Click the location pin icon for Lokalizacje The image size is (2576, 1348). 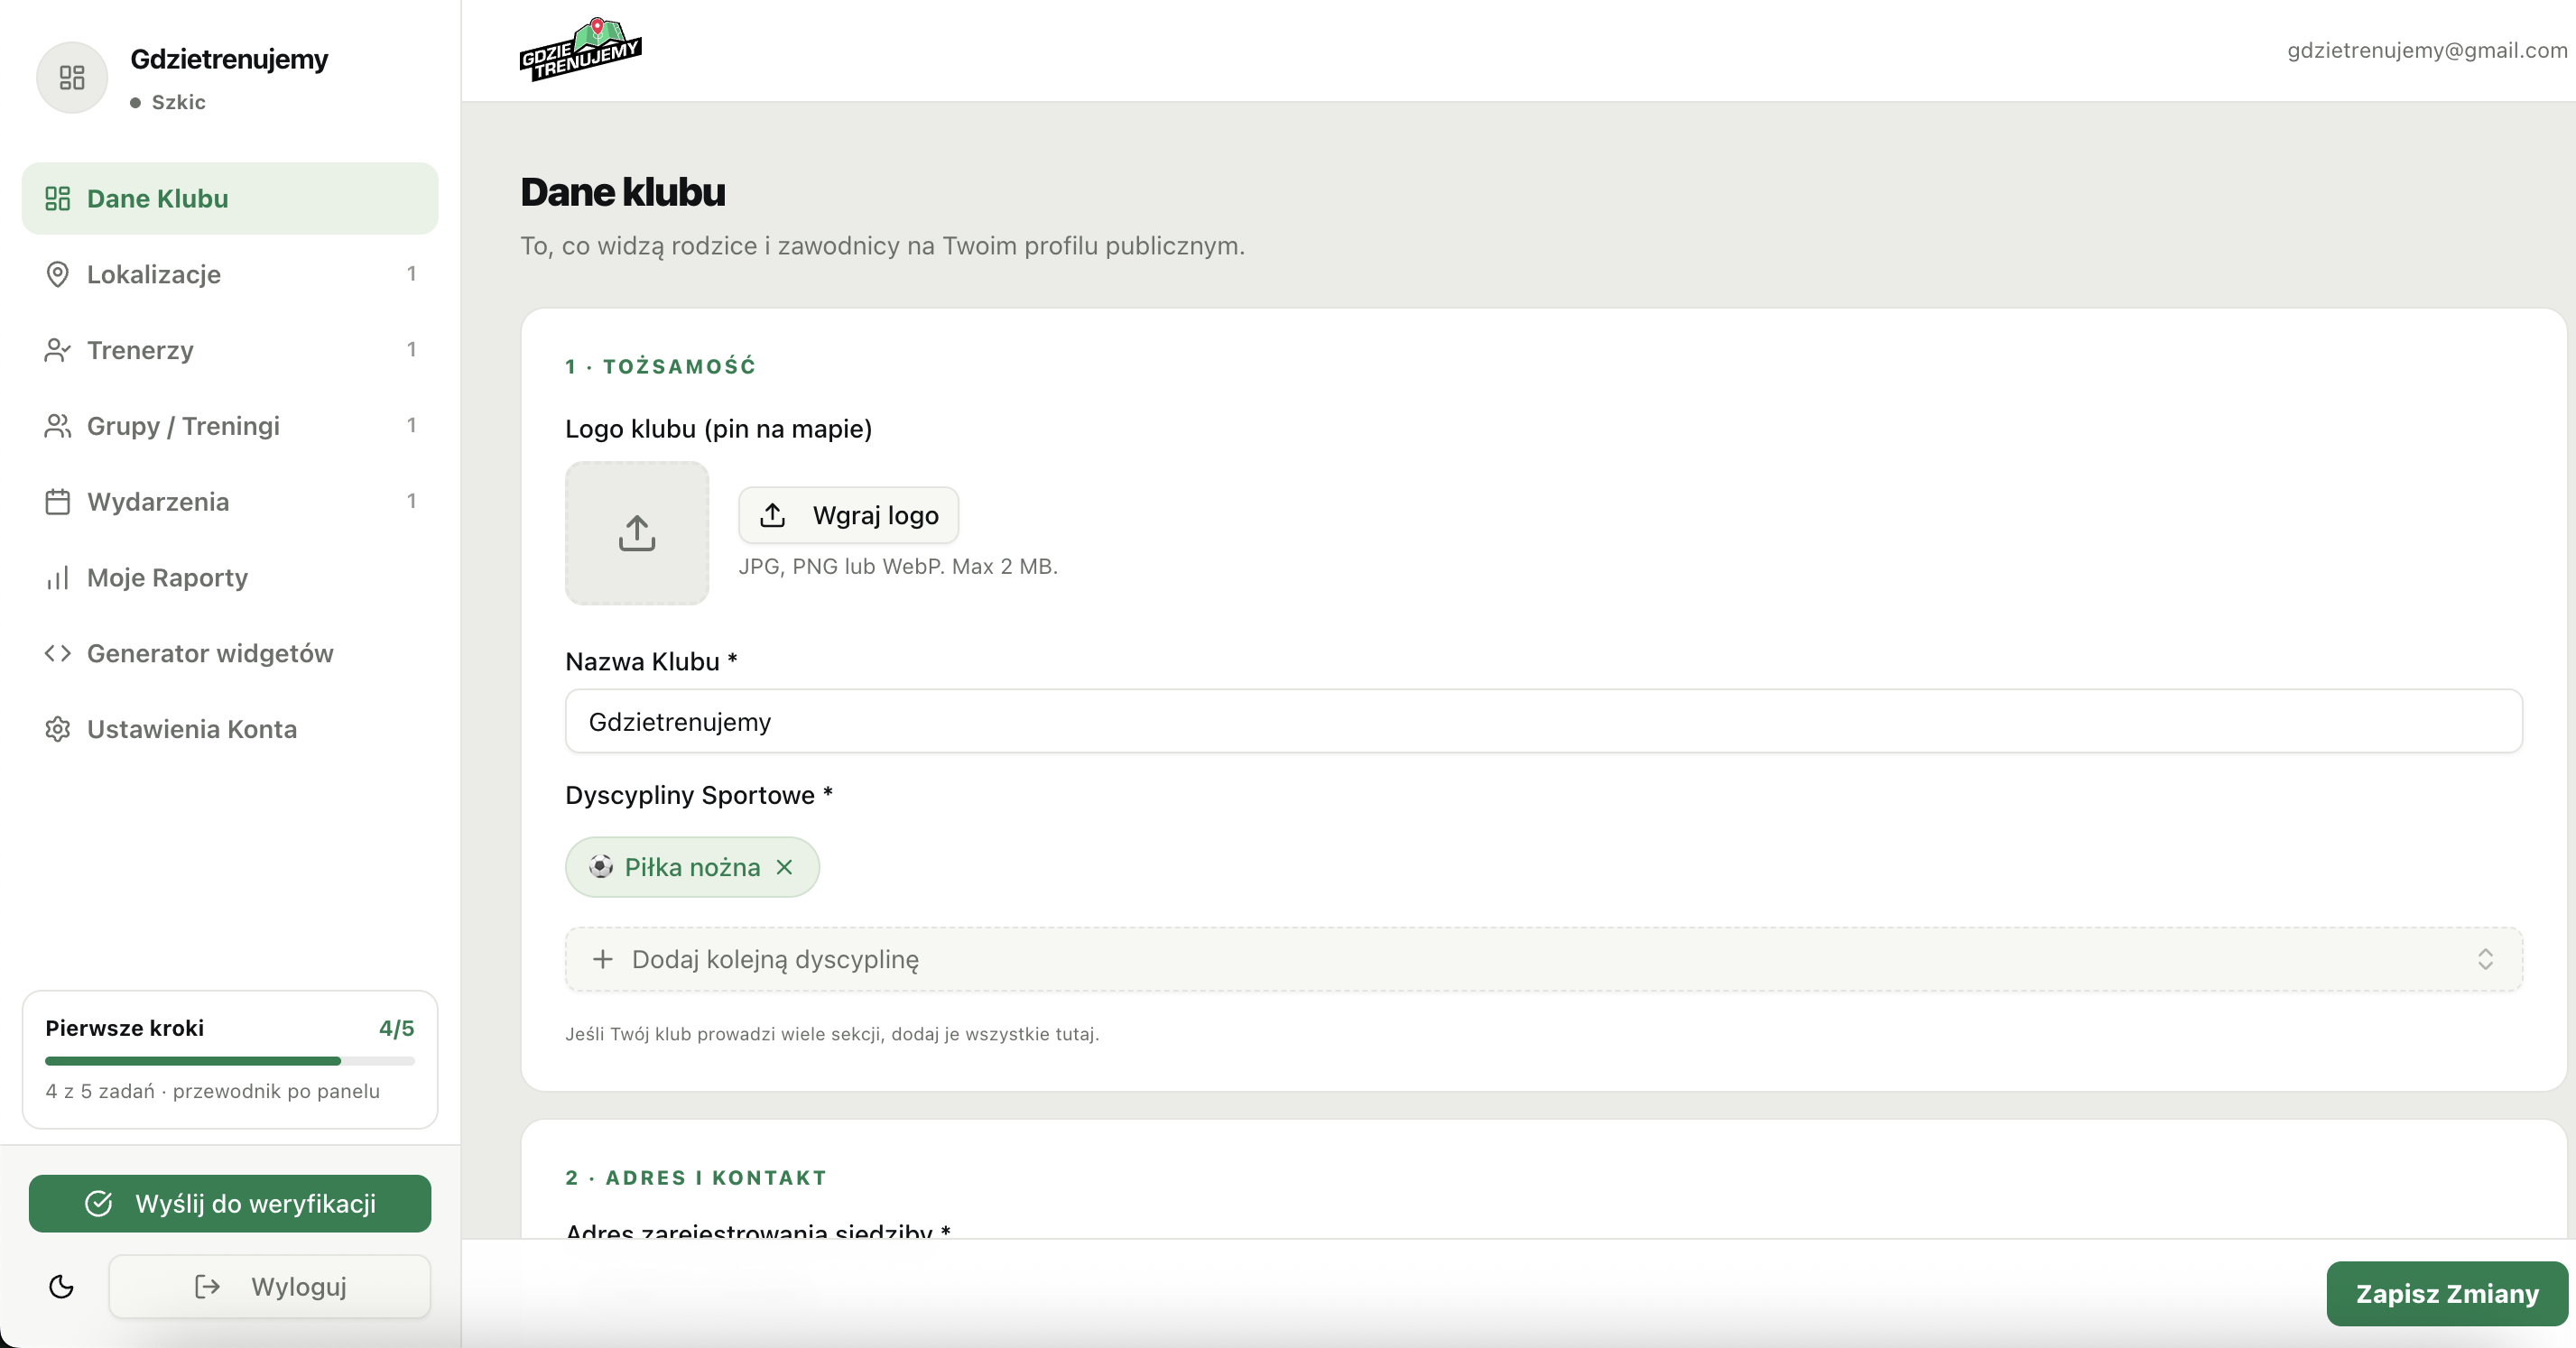coord(58,274)
